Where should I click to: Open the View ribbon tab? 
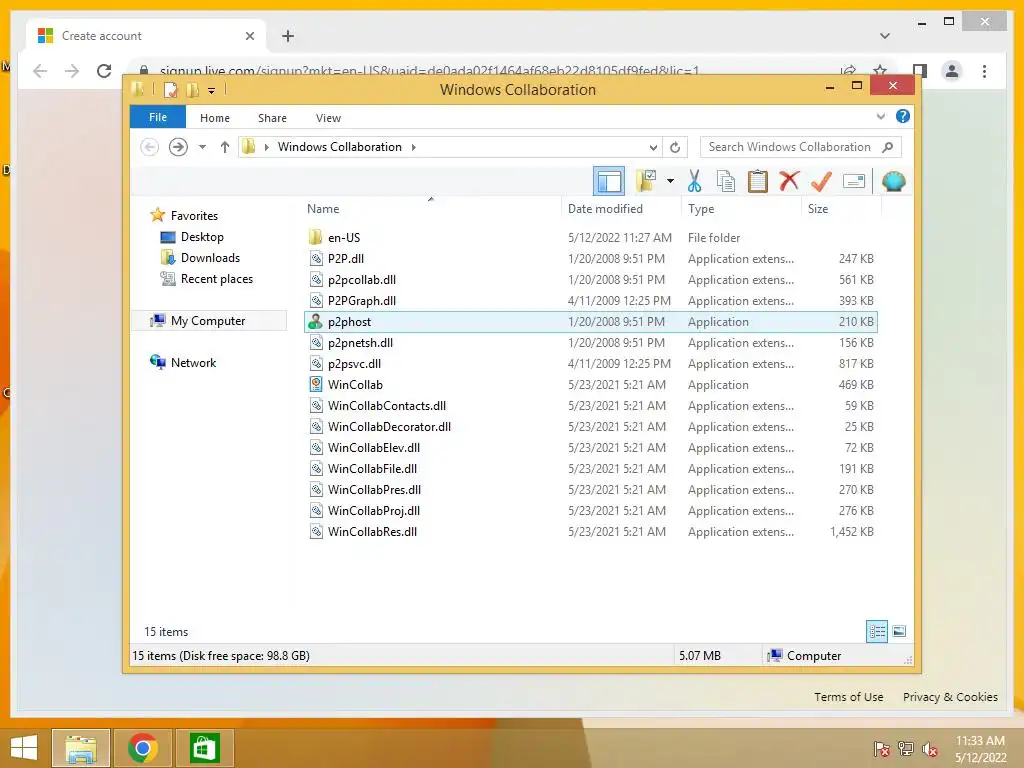tap(328, 118)
